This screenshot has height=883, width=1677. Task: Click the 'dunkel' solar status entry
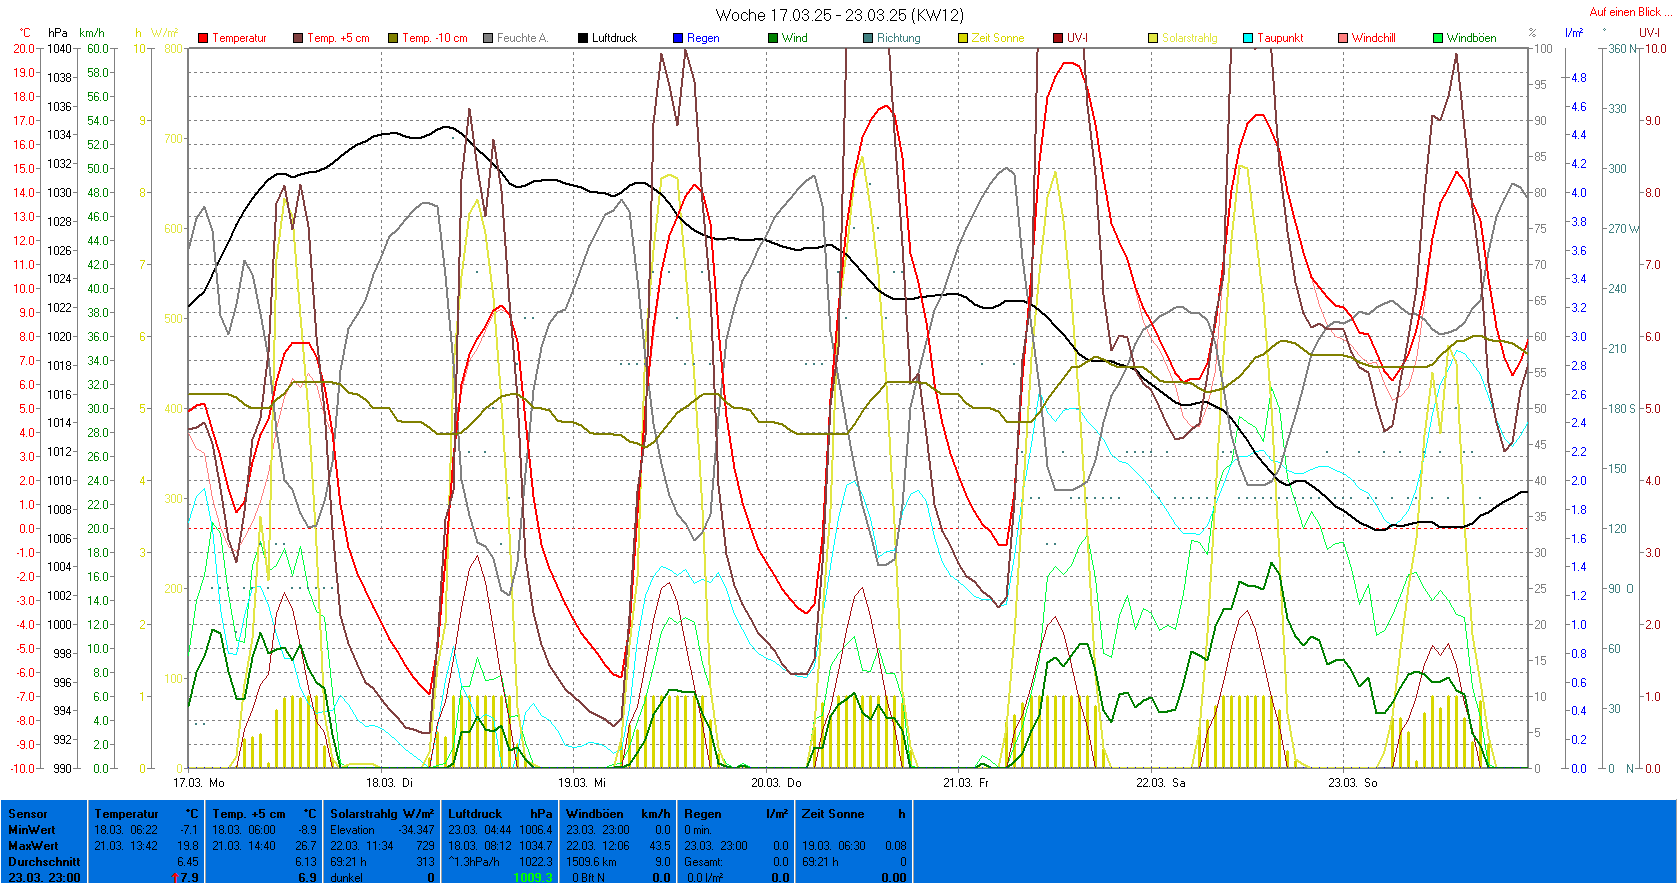pyautogui.click(x=346, y=878)
